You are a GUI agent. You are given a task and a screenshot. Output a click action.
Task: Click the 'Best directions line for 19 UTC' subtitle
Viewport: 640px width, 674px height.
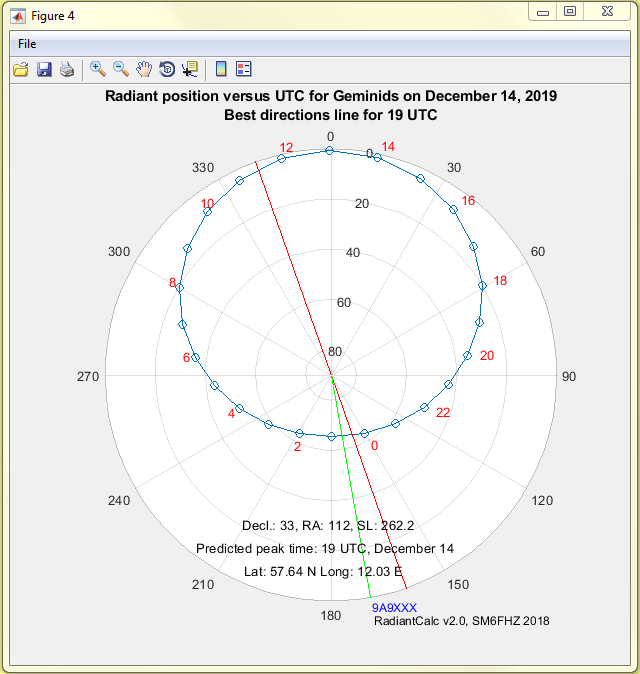(x=331, y=115)
